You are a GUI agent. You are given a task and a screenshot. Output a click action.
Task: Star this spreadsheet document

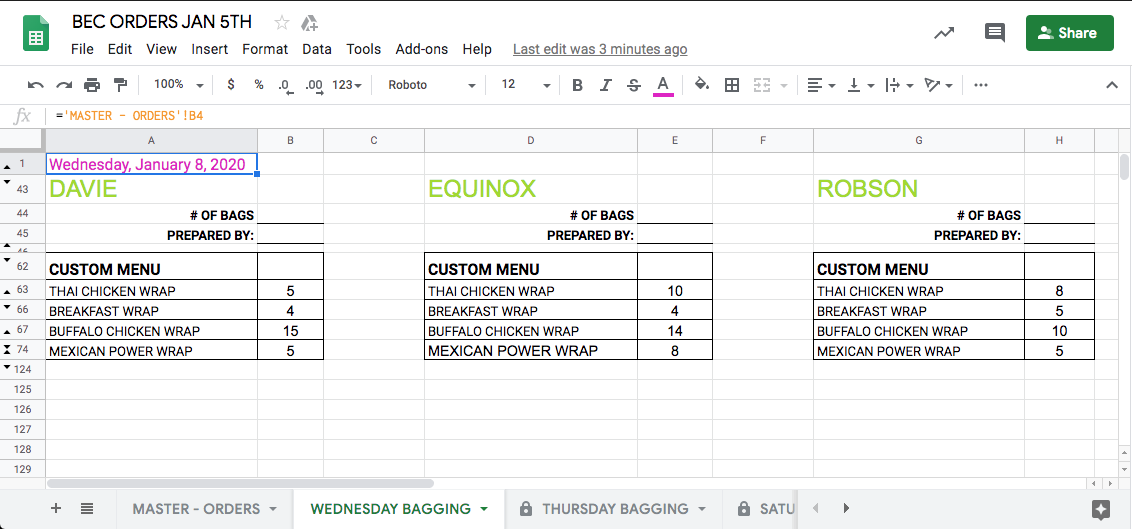coord(282,22)
